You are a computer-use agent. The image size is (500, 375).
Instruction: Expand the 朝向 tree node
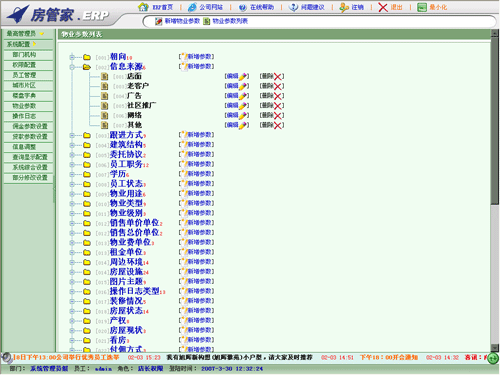point(72,57)
